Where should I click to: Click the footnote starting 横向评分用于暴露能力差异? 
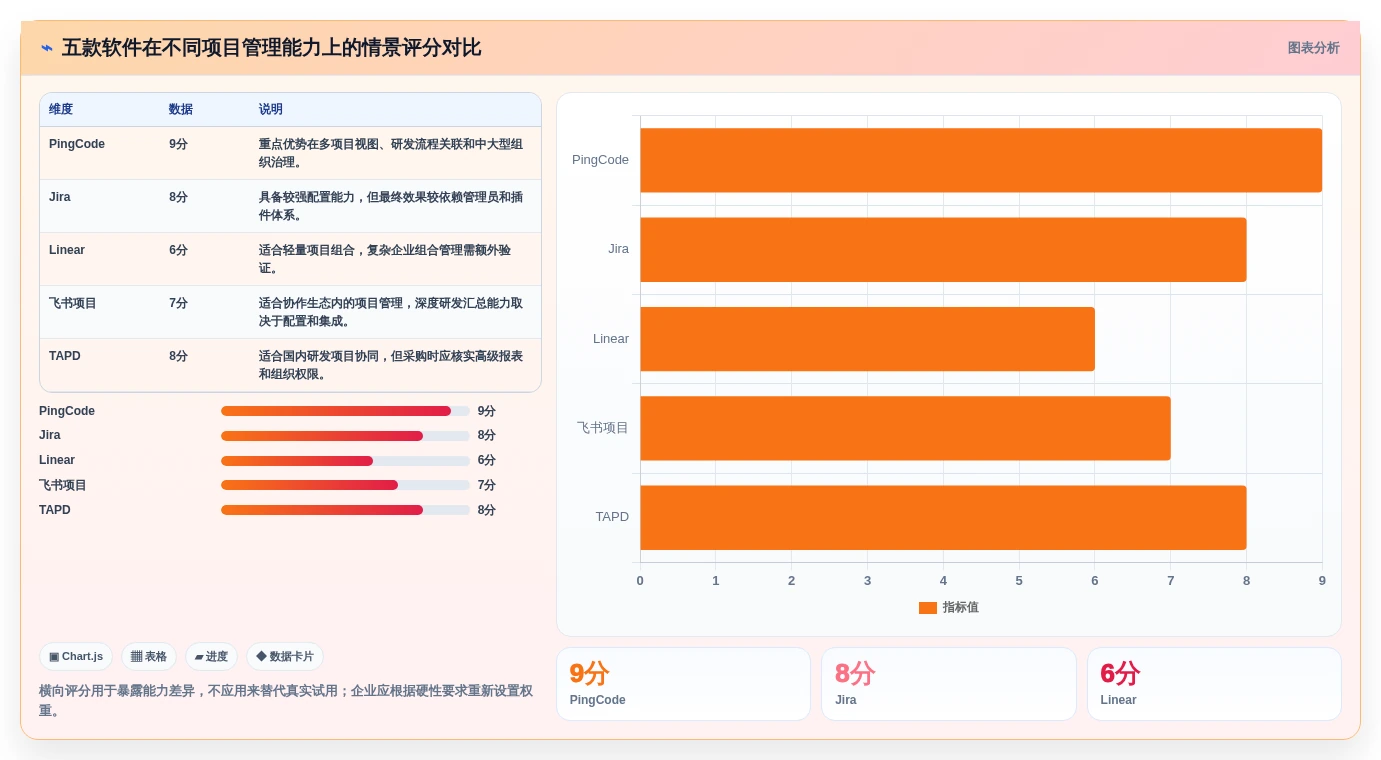tap(286, 700)
